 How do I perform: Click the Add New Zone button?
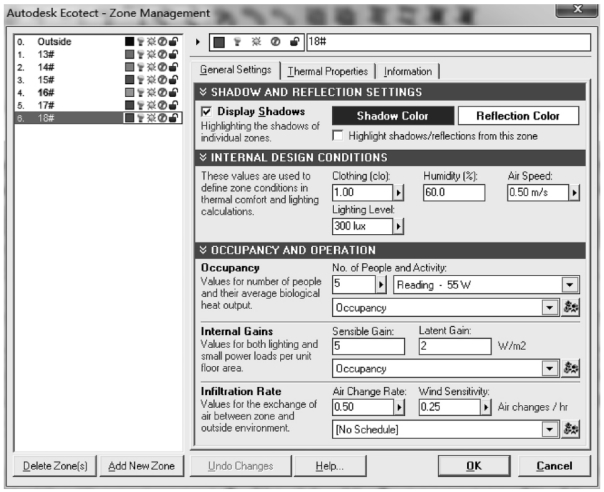[142, 466]
